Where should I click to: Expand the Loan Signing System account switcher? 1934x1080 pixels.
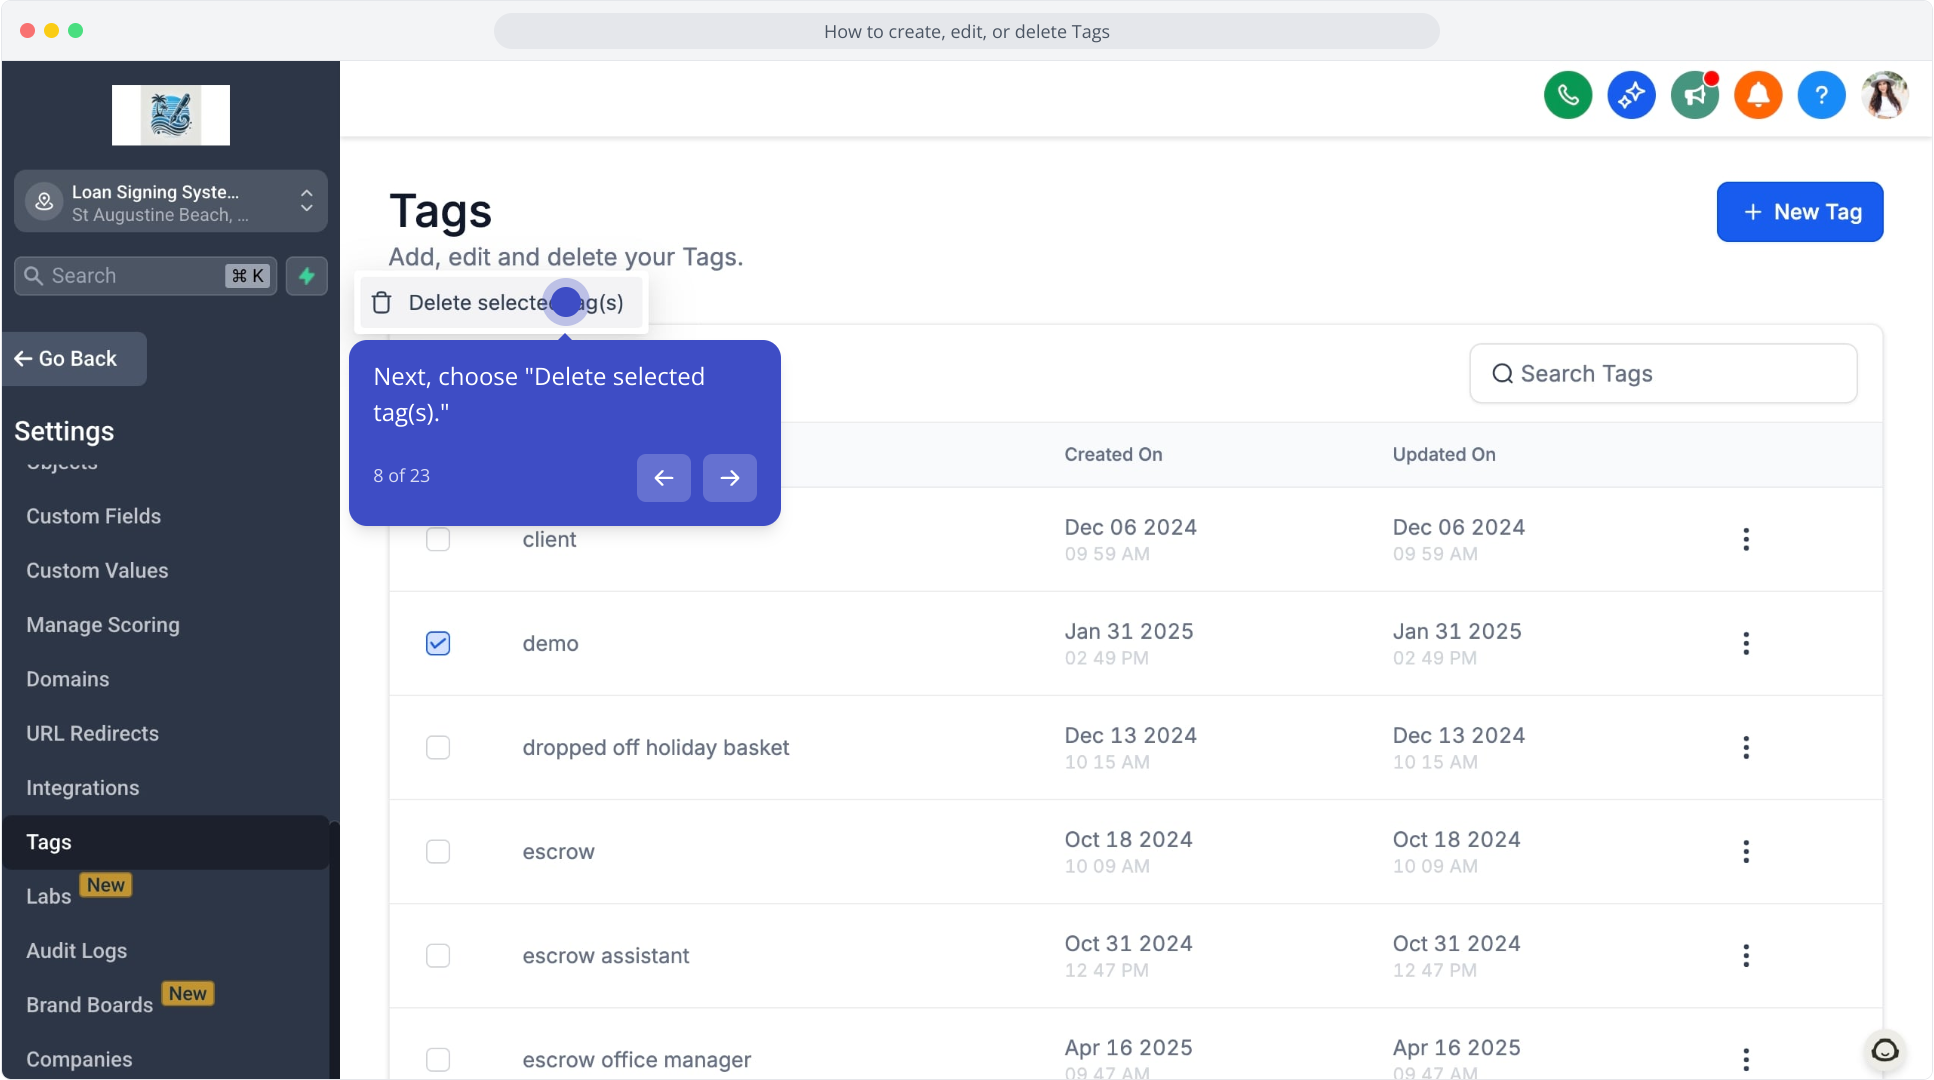tap(171, 202)
